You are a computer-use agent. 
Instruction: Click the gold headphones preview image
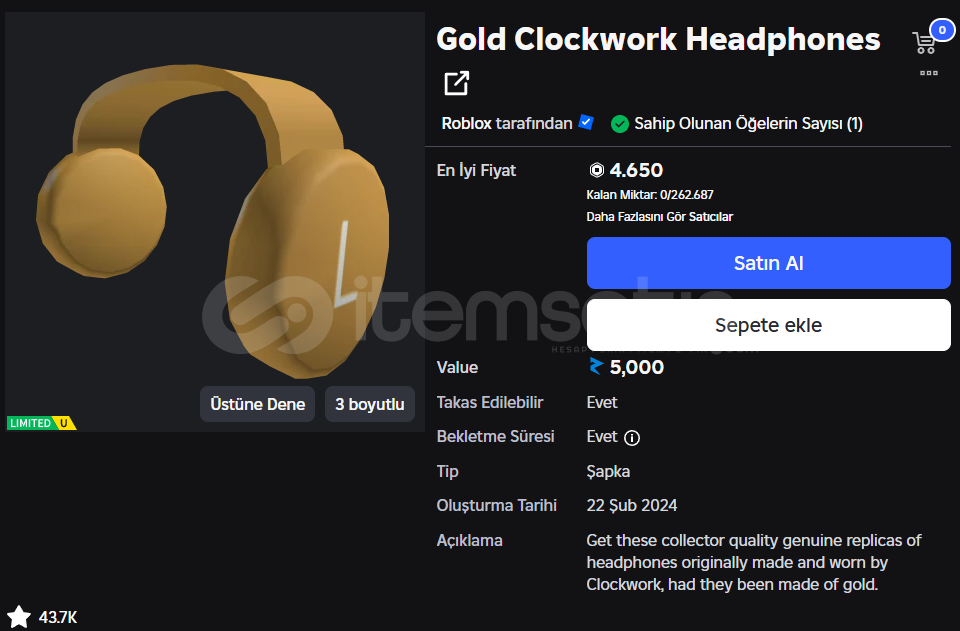214,220
